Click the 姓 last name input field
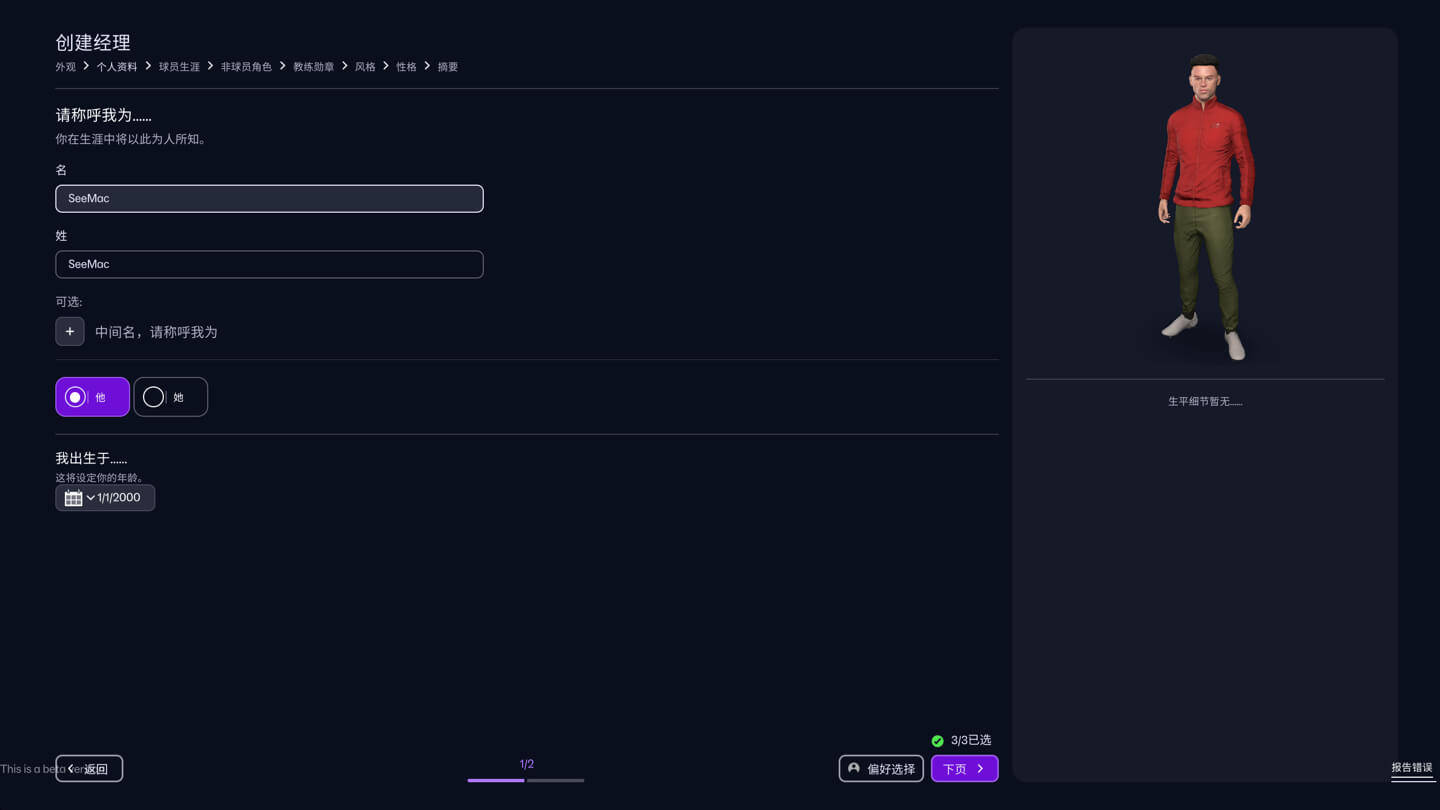Screen dimensions: 1440x810 pyautogui.click(x=269, y=264)
